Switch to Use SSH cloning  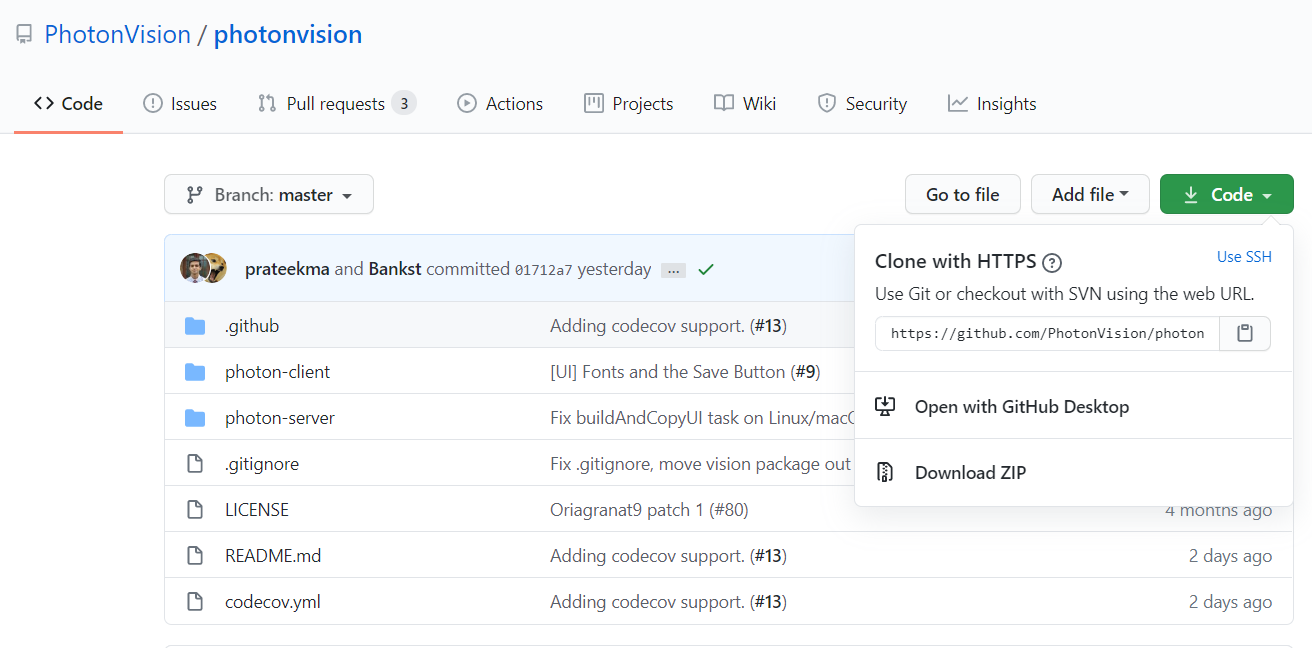(x=1244, y=257)
